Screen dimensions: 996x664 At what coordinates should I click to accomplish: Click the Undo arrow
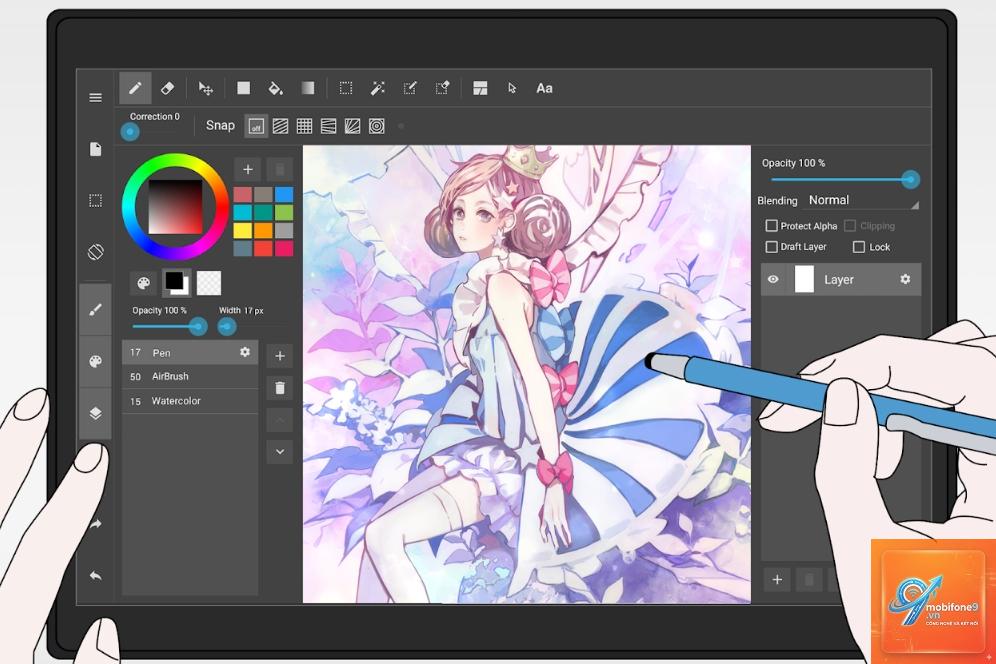click(95, 576)
